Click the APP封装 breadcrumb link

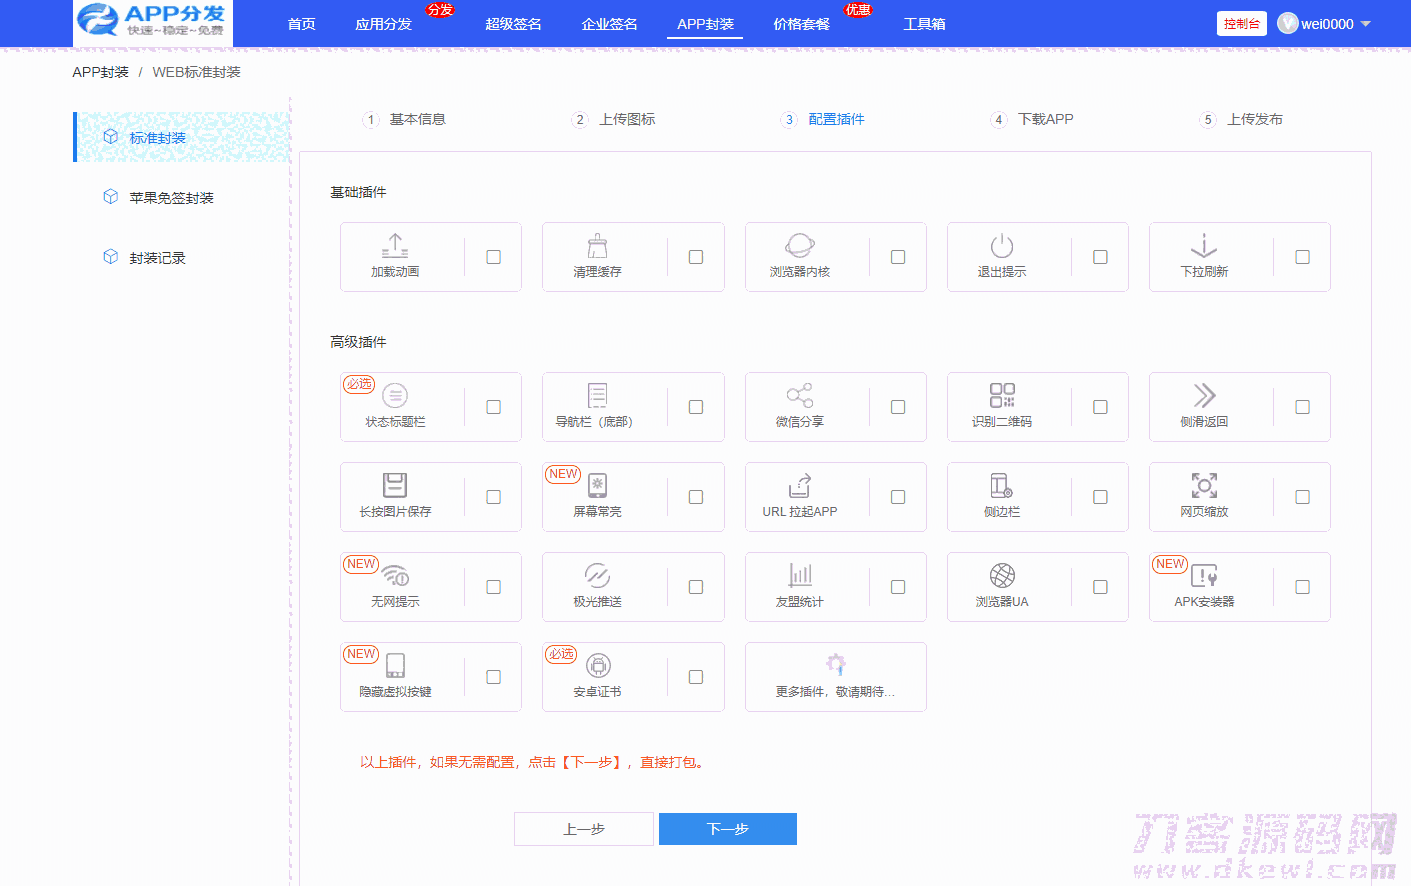(x=101, y=72)
